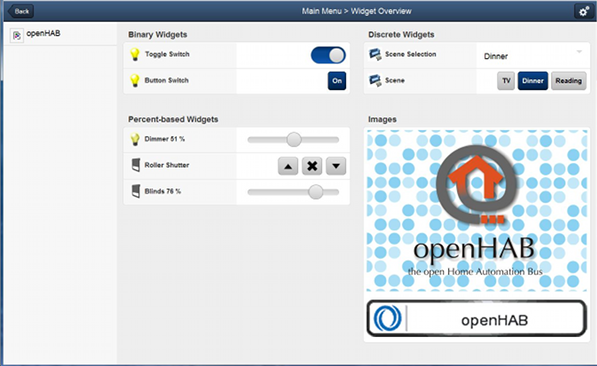Image resolution: width=597 pixels, height=366 pixels.
Task: Click the openHAB sidebar icon
Action: click(17, 35)
